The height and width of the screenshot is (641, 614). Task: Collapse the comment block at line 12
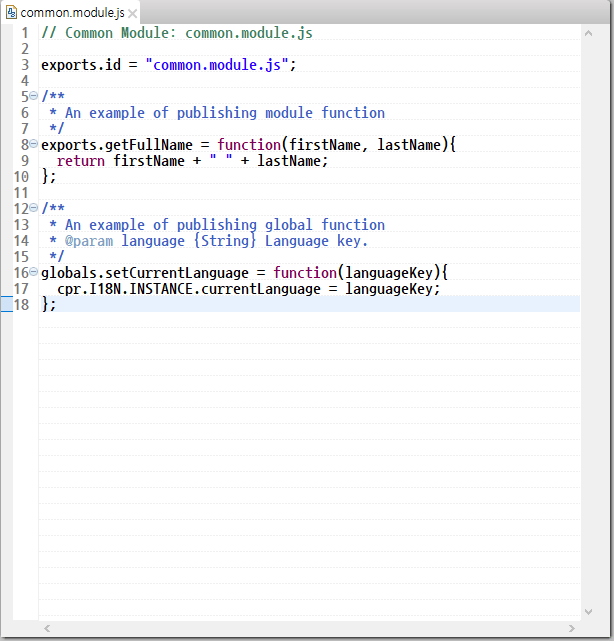34,209
